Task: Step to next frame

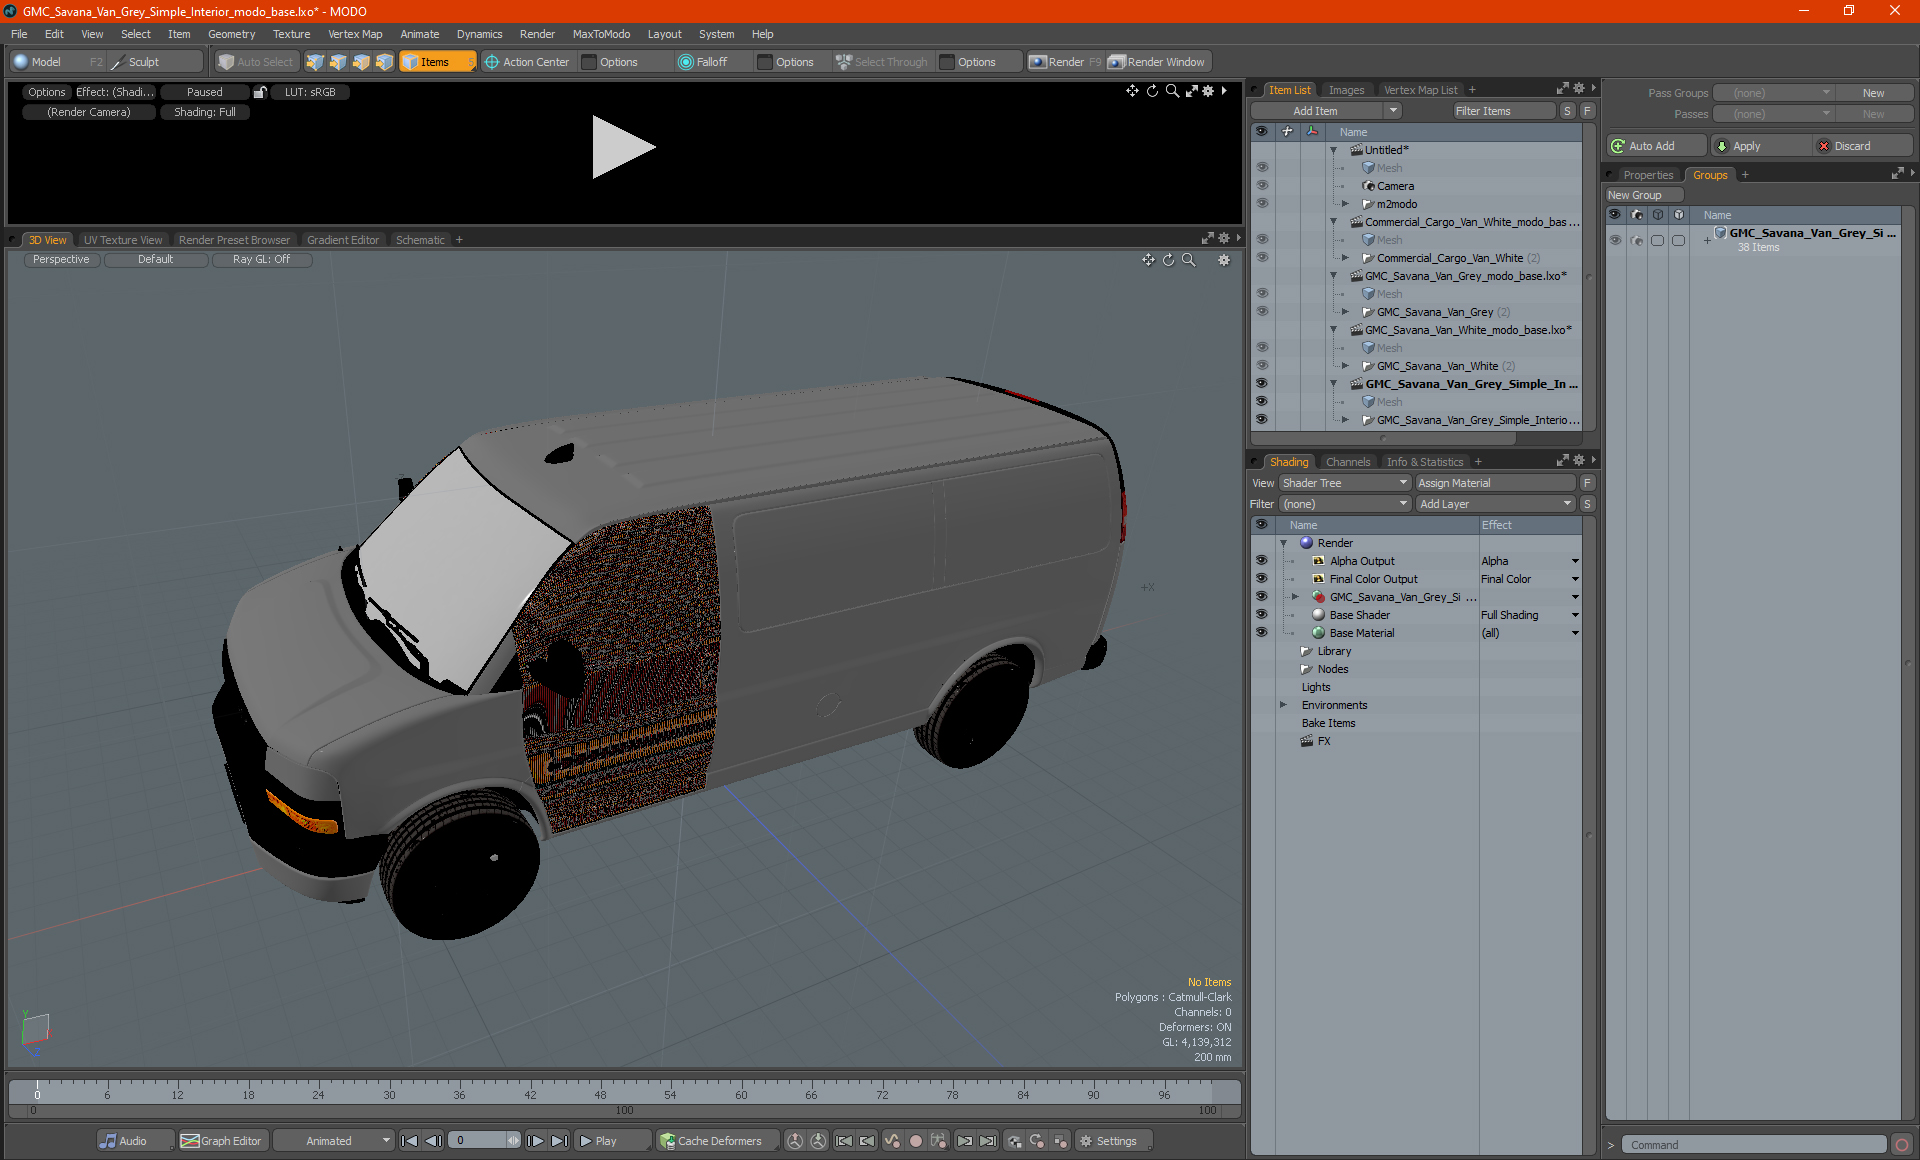Action: click(x=535, y=1141)
